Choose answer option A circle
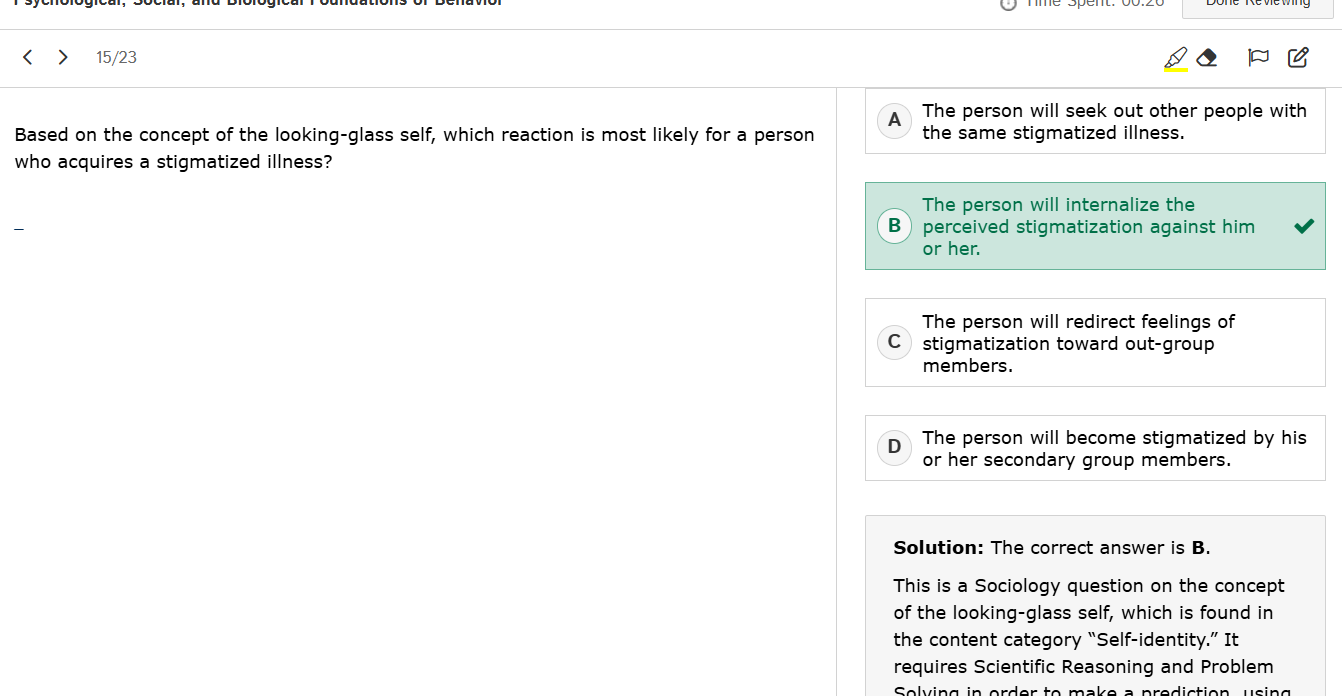 pyautogui.click(x=894, y=120)
